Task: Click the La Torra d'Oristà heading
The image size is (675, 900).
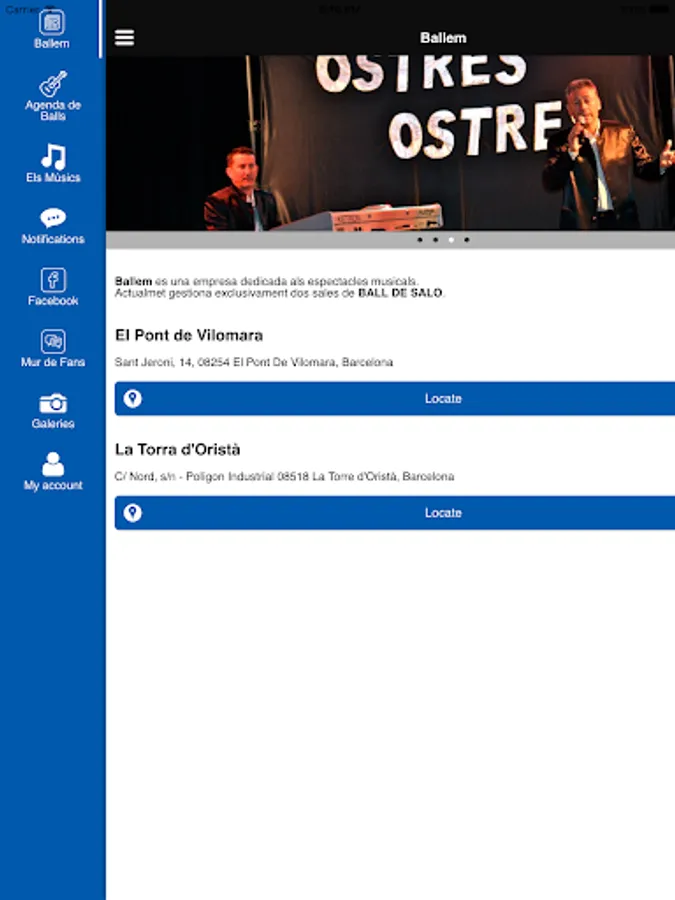Action: [177, 449]
